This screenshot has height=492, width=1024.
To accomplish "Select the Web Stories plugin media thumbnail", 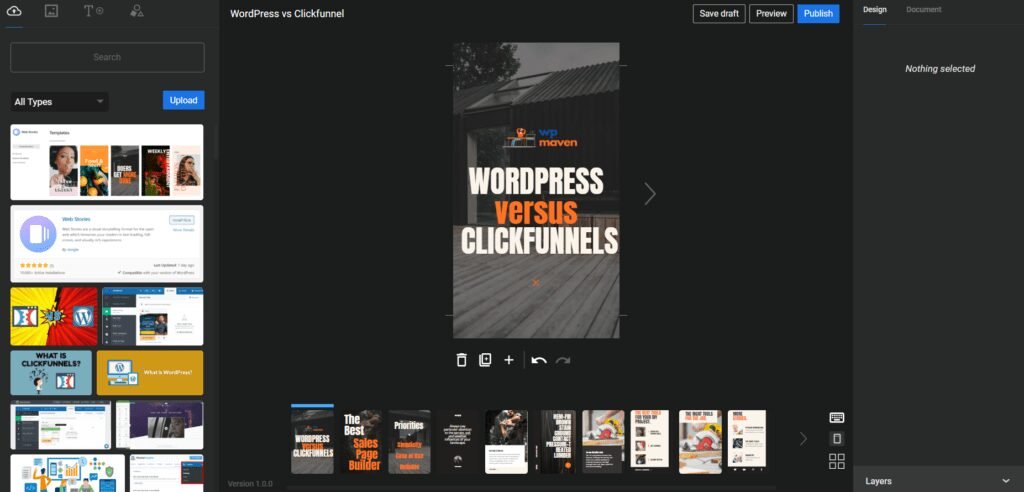I will (107, 244).
